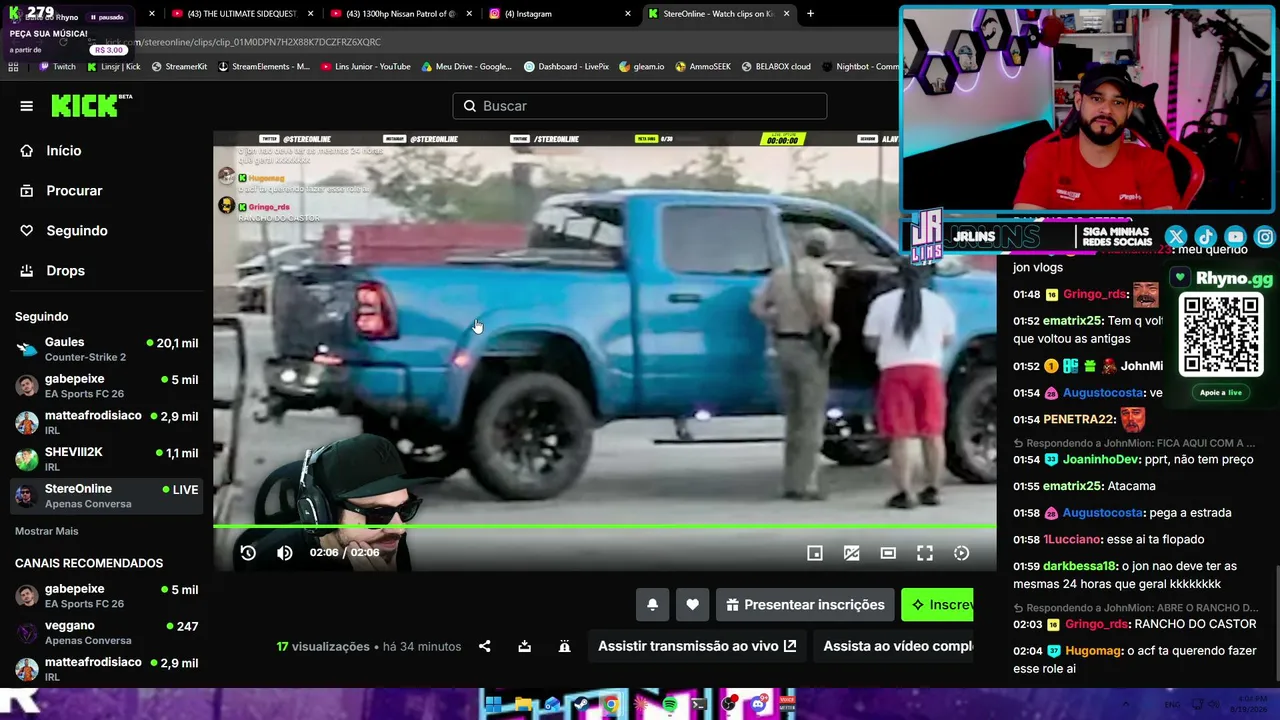Open the Meu Drive Google bookmark
Screen dimensions: 1280x720
[466, 67]
